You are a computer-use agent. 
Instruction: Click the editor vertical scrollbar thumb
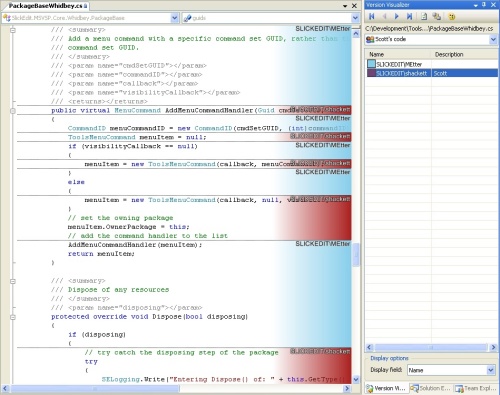(356, 255)
